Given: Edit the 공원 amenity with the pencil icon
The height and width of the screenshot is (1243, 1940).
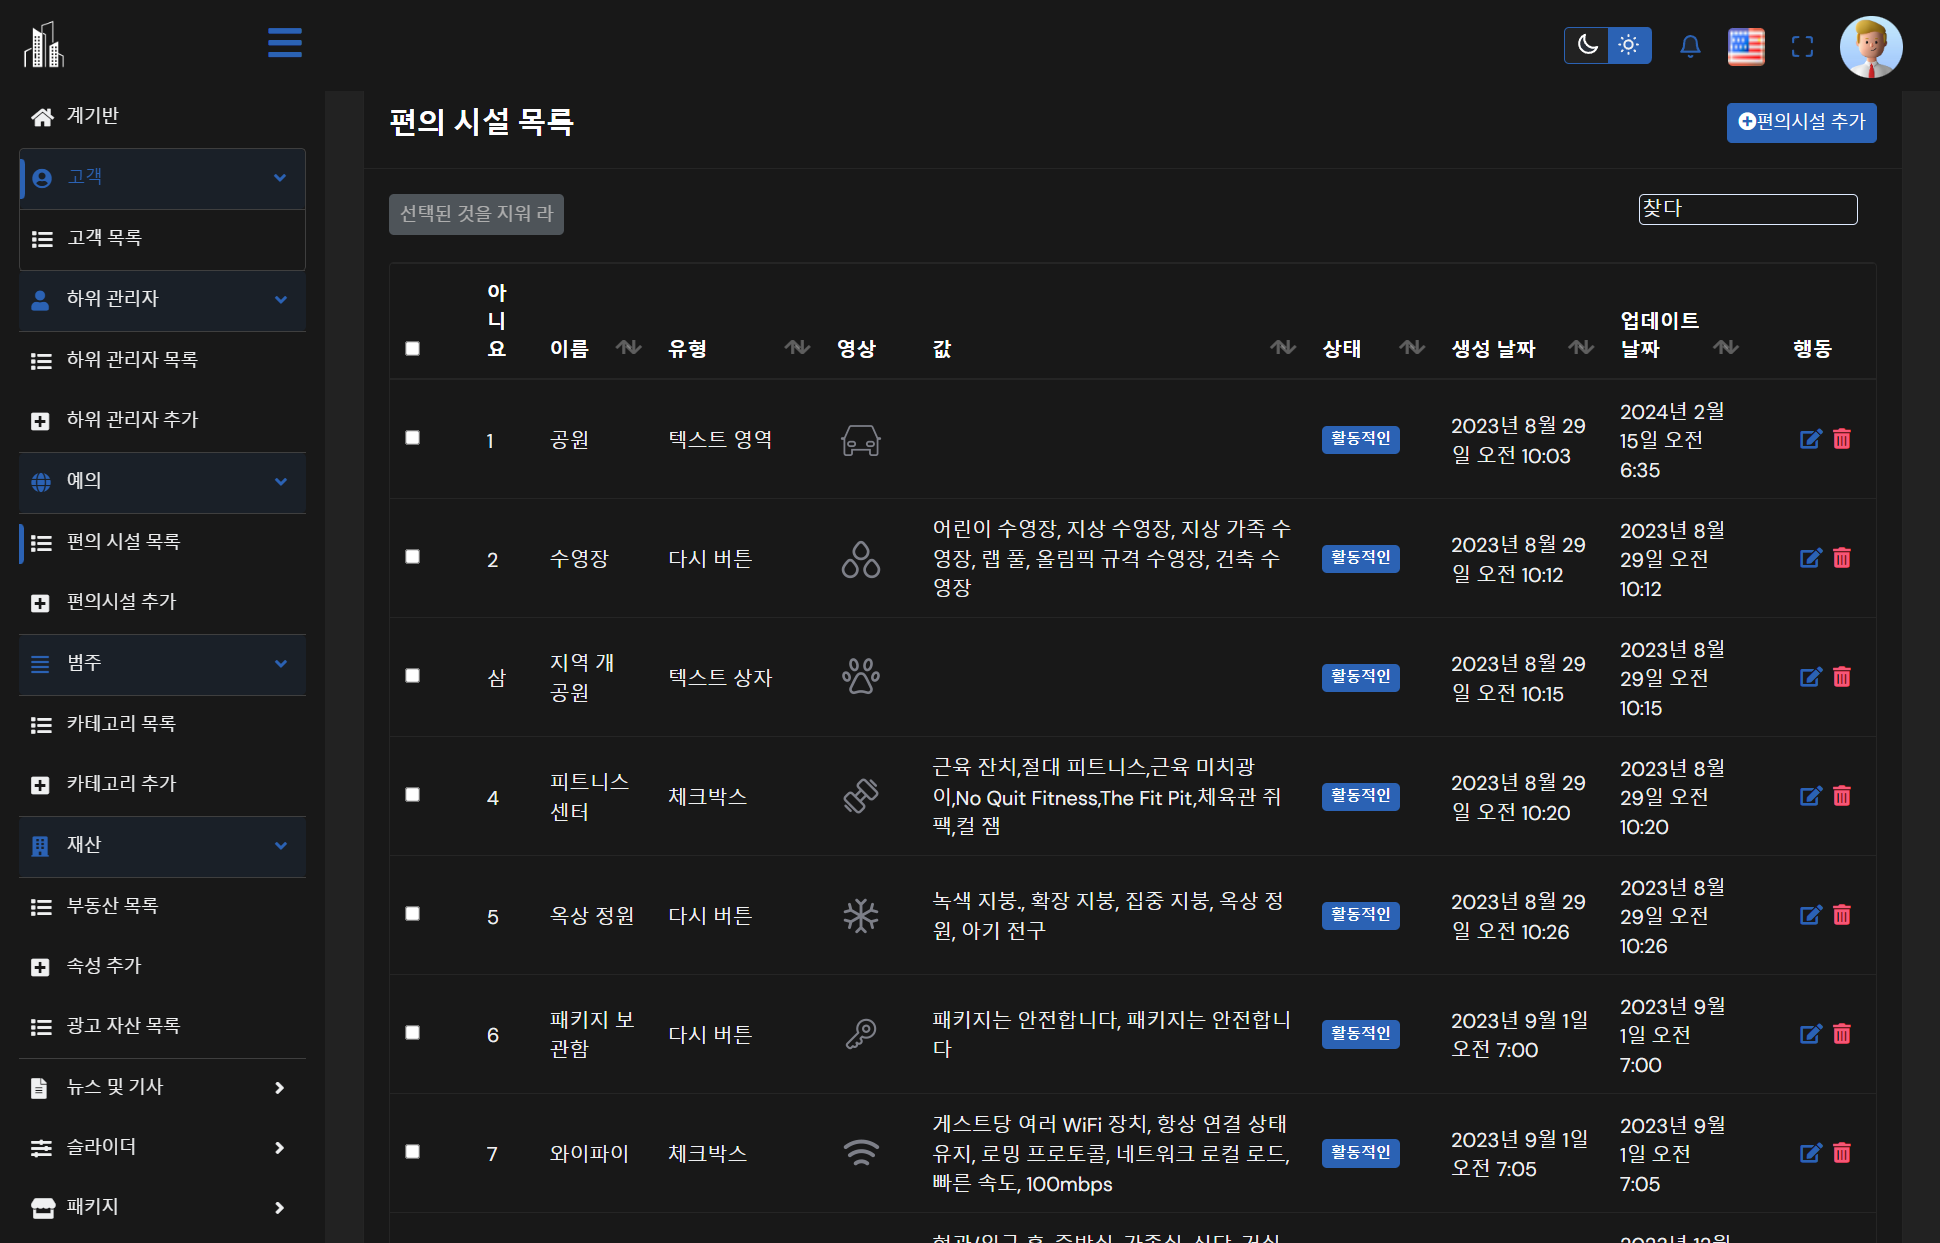Looking at the screenshot, I should (x=1811, y=439).
